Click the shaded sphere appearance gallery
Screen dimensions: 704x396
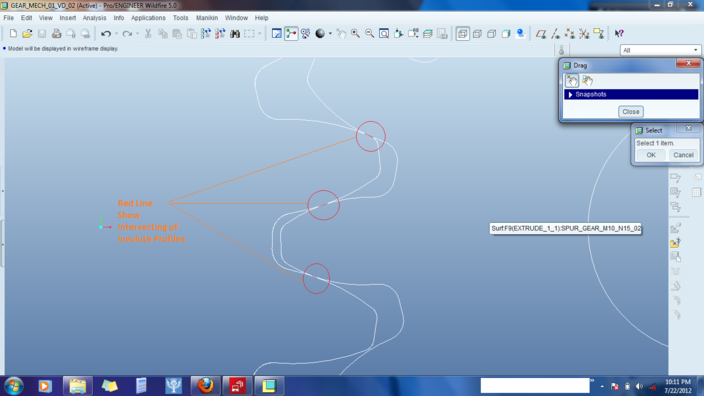click(320, 34)
